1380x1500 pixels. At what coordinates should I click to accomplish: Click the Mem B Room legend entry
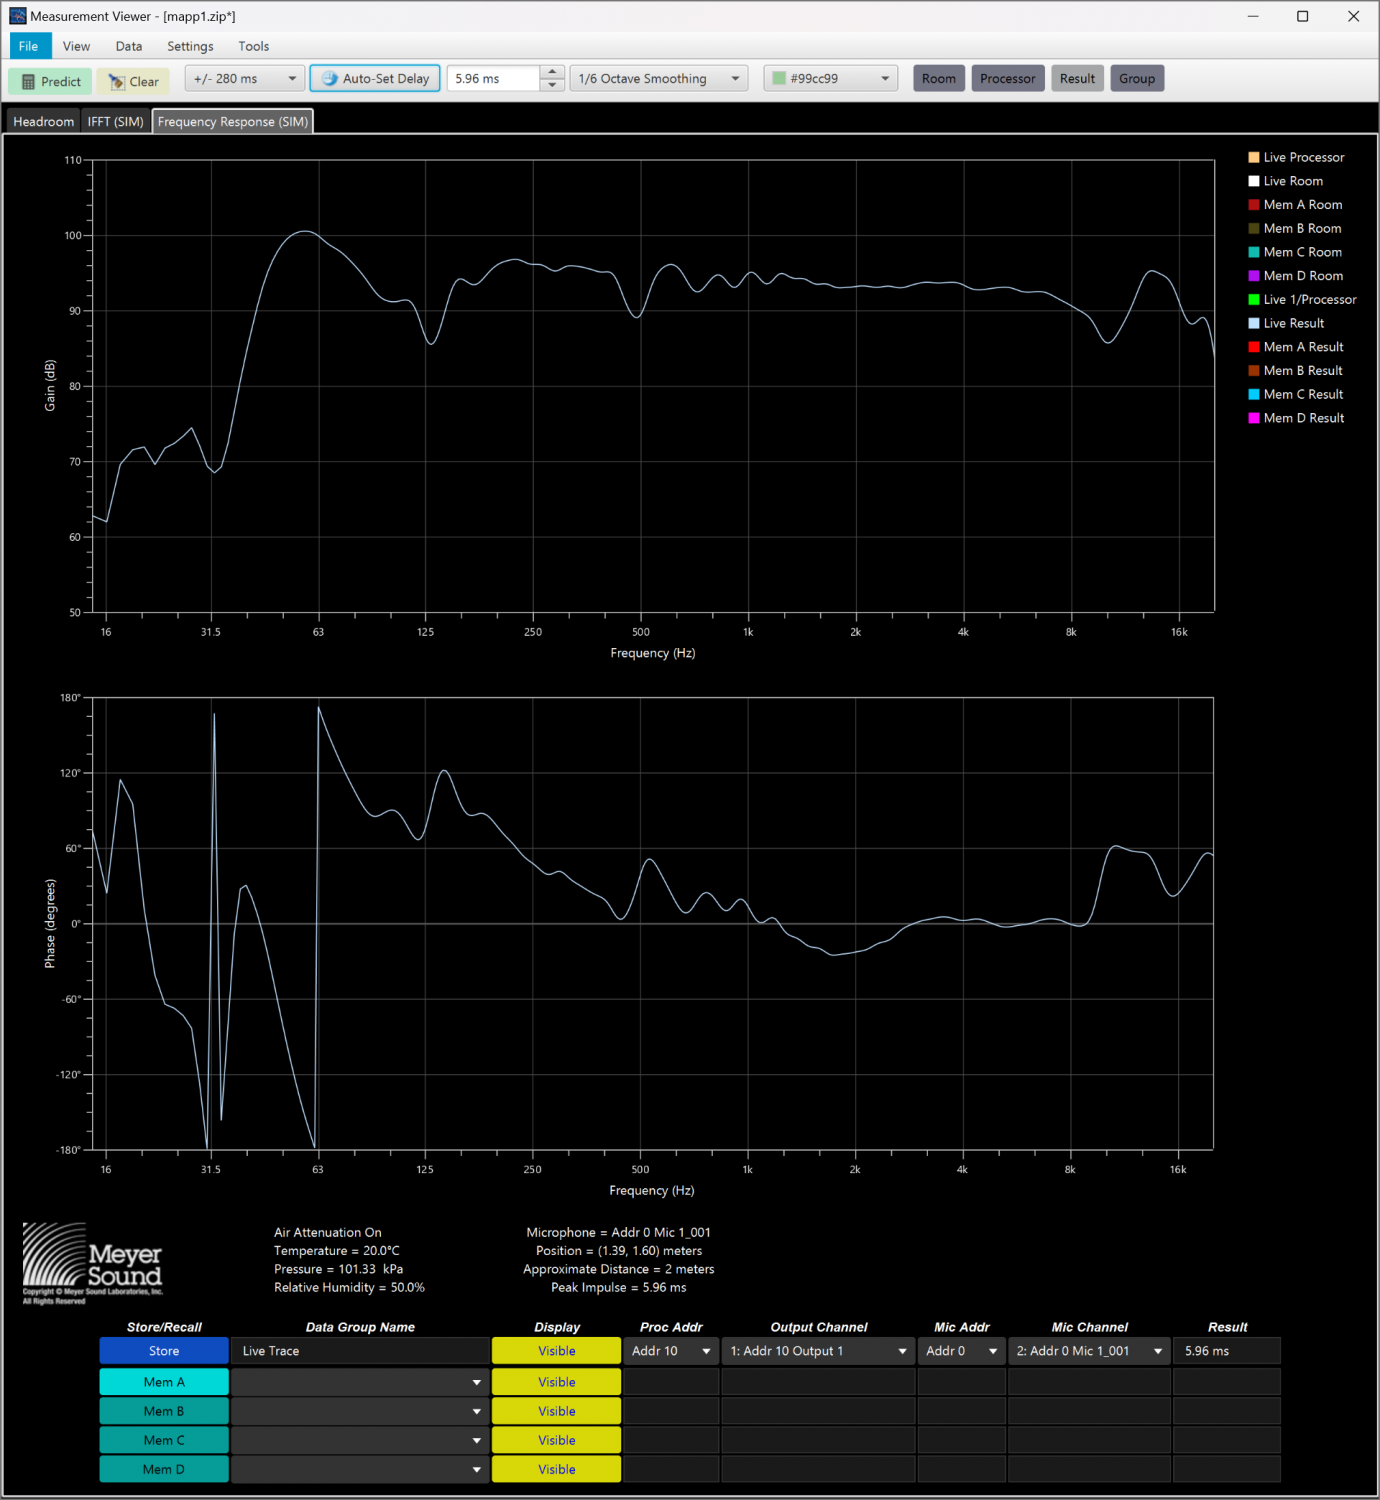1295,229
